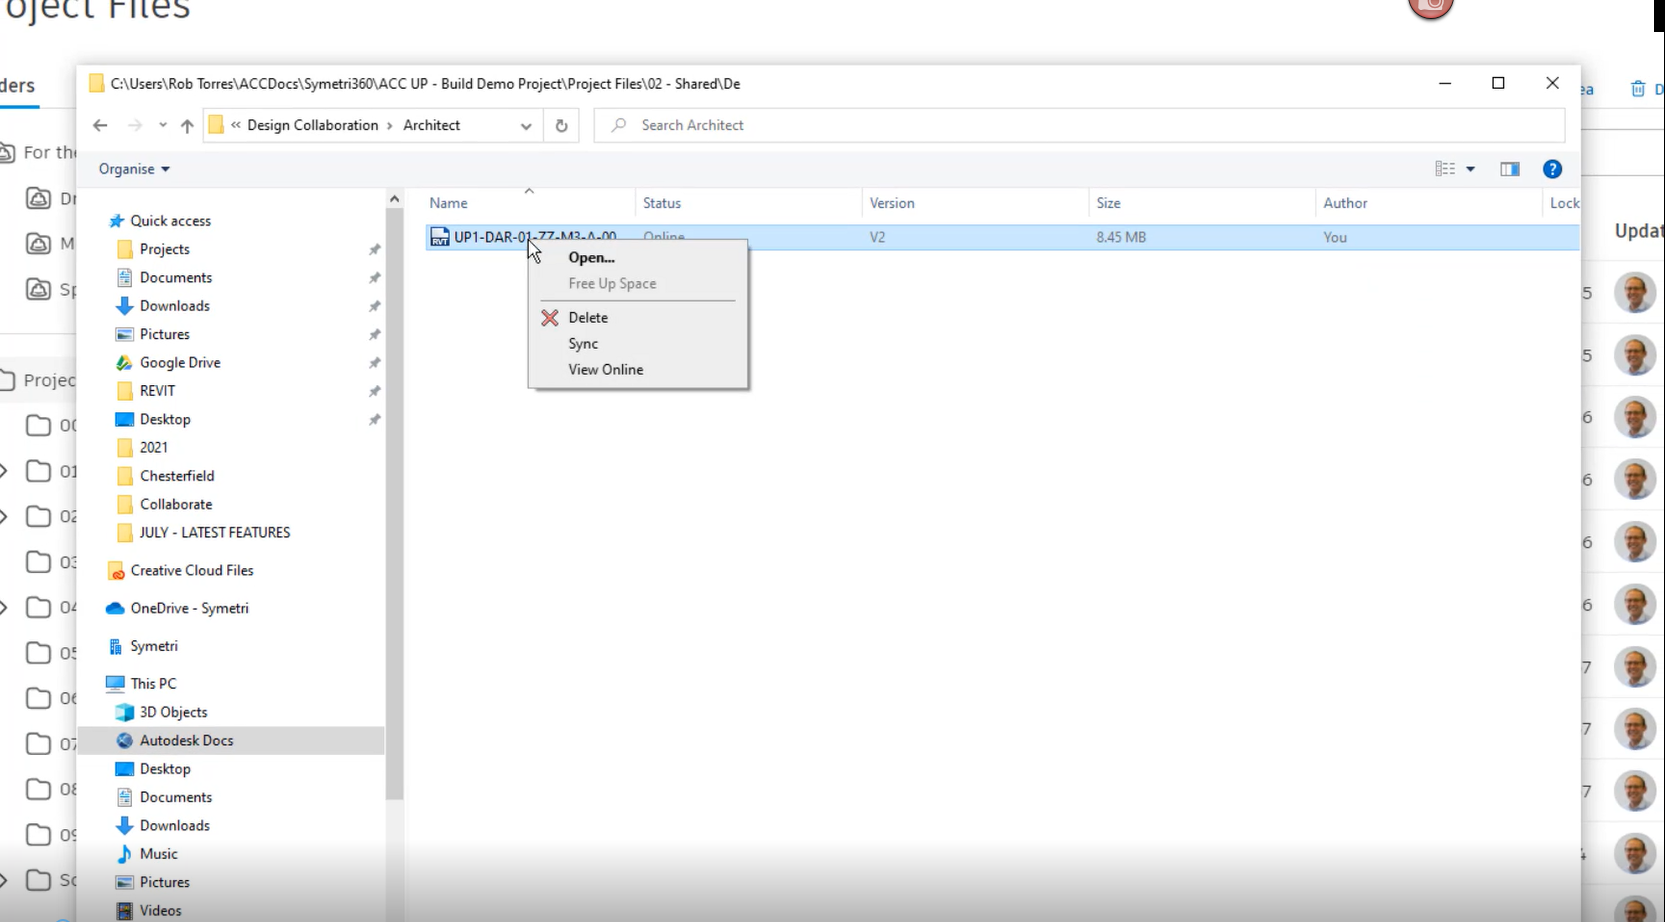Open Explorer help question mark icon
Viewport: 1665px width, 922px height.
pos(1552,169)
